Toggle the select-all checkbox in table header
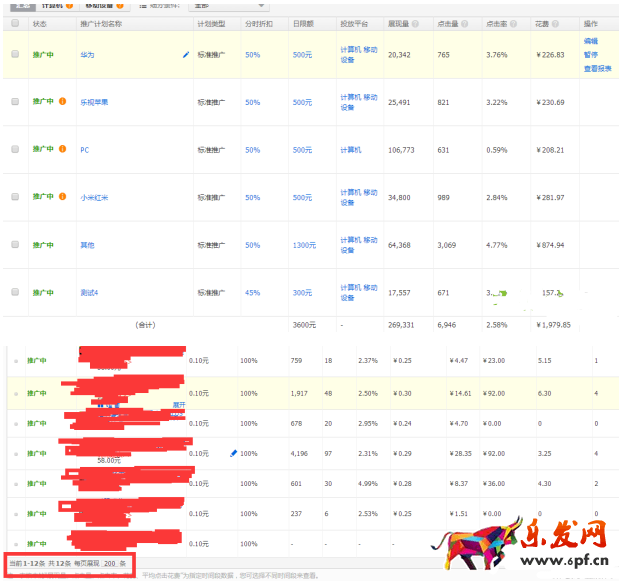This screenshot has width=619, height=581. 15,22
